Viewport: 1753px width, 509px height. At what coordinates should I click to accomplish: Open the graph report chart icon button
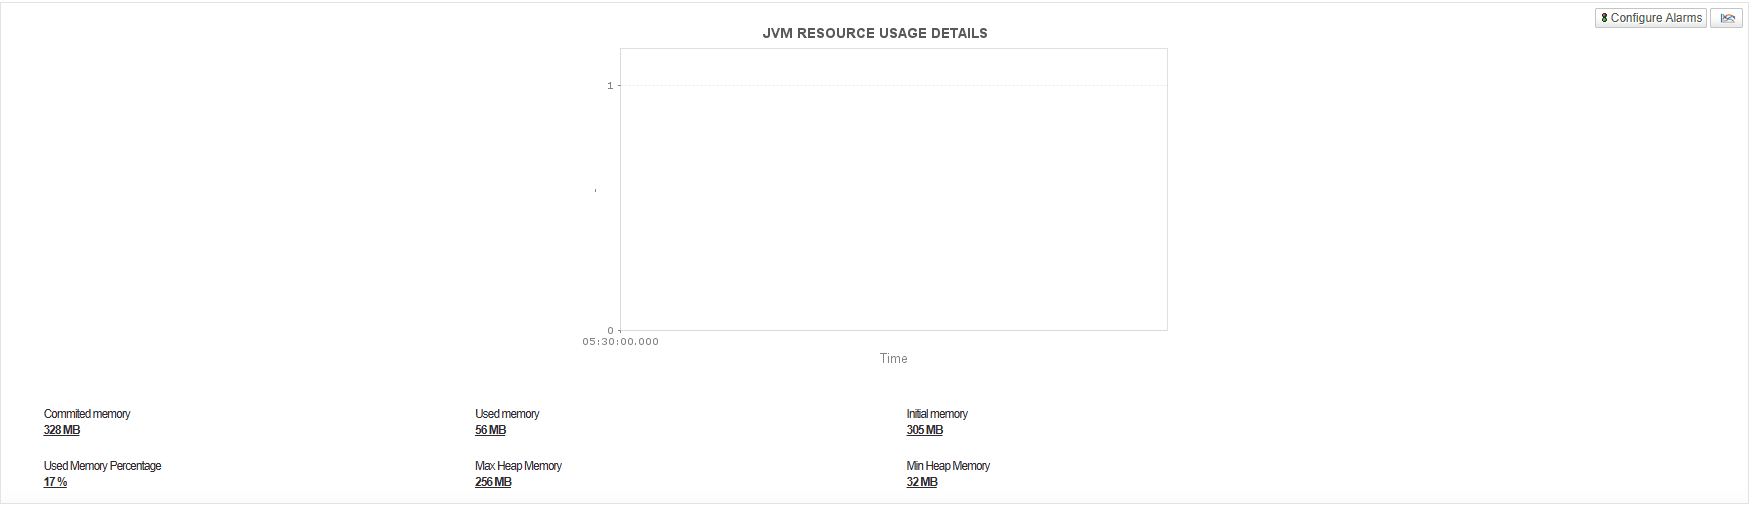click(x=1727, y=18)
